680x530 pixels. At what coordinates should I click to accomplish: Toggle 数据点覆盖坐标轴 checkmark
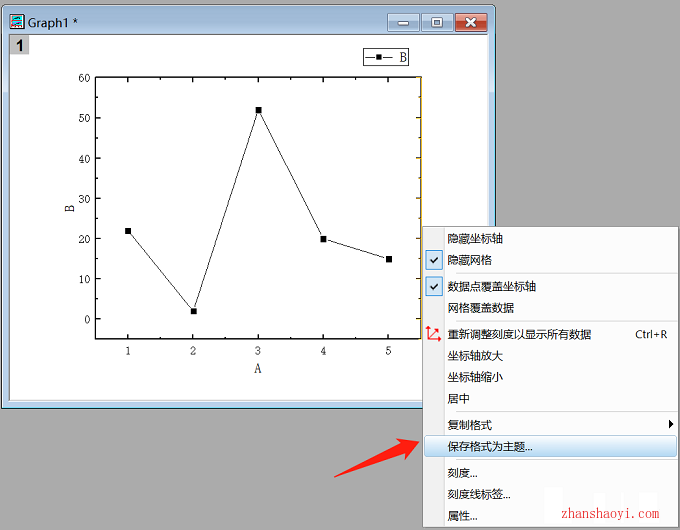[434, 286]
